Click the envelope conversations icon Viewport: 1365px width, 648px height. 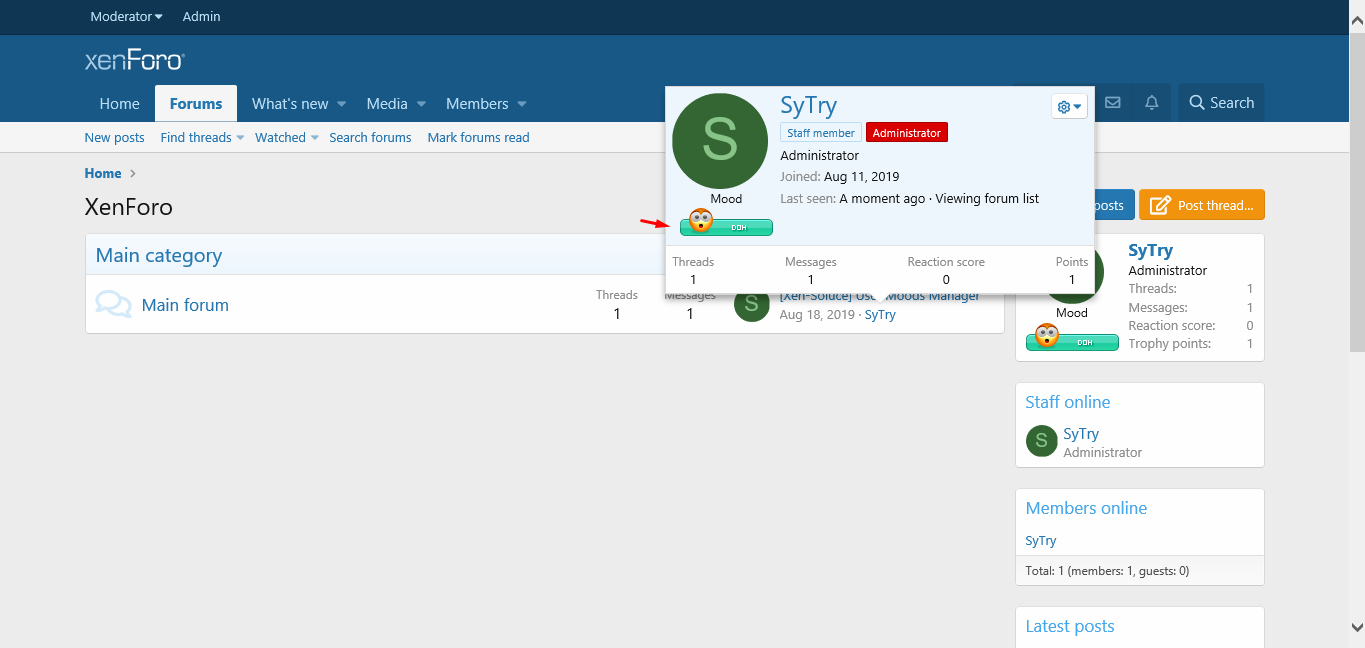coord(1112,103)
